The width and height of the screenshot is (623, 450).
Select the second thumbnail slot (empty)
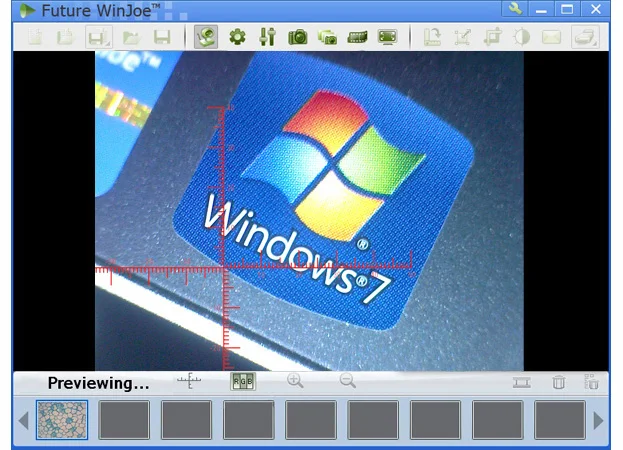pyautogui.click(x=124, y=420)
